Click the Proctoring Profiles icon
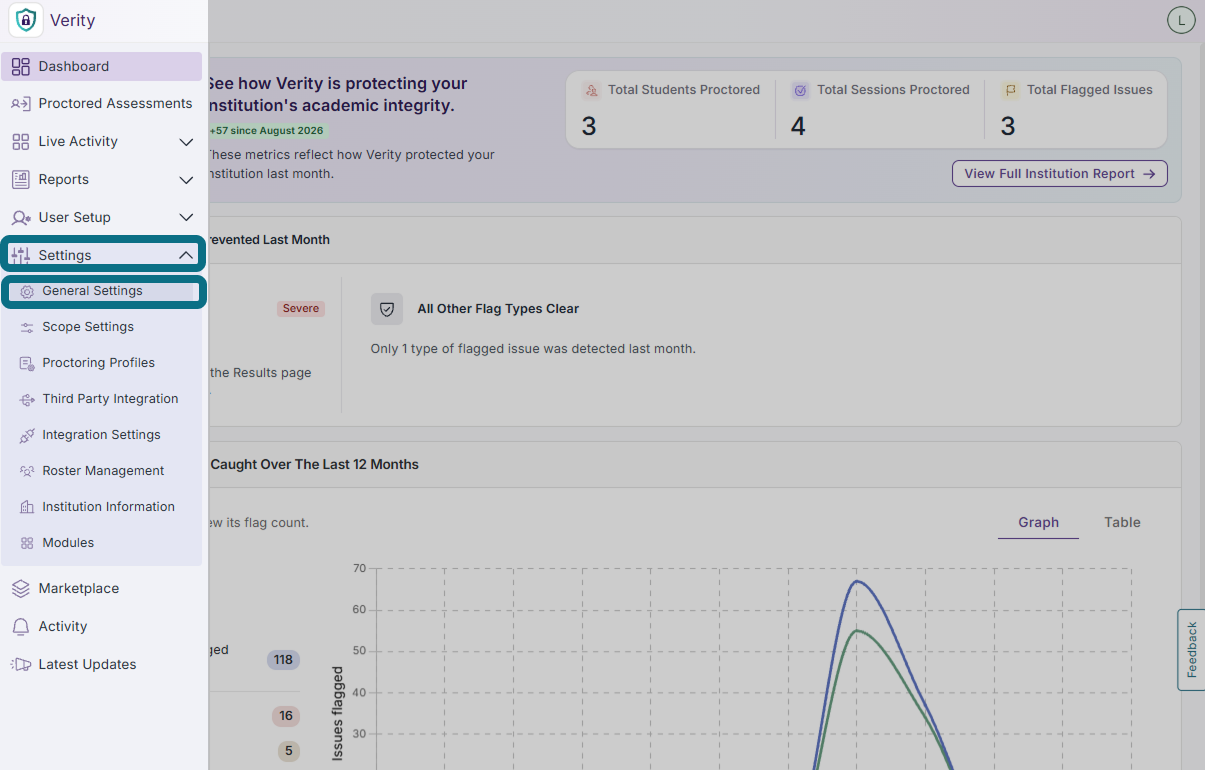This screenshot has height=770, width=1205. pyautogui.click(x=27, y=364)
